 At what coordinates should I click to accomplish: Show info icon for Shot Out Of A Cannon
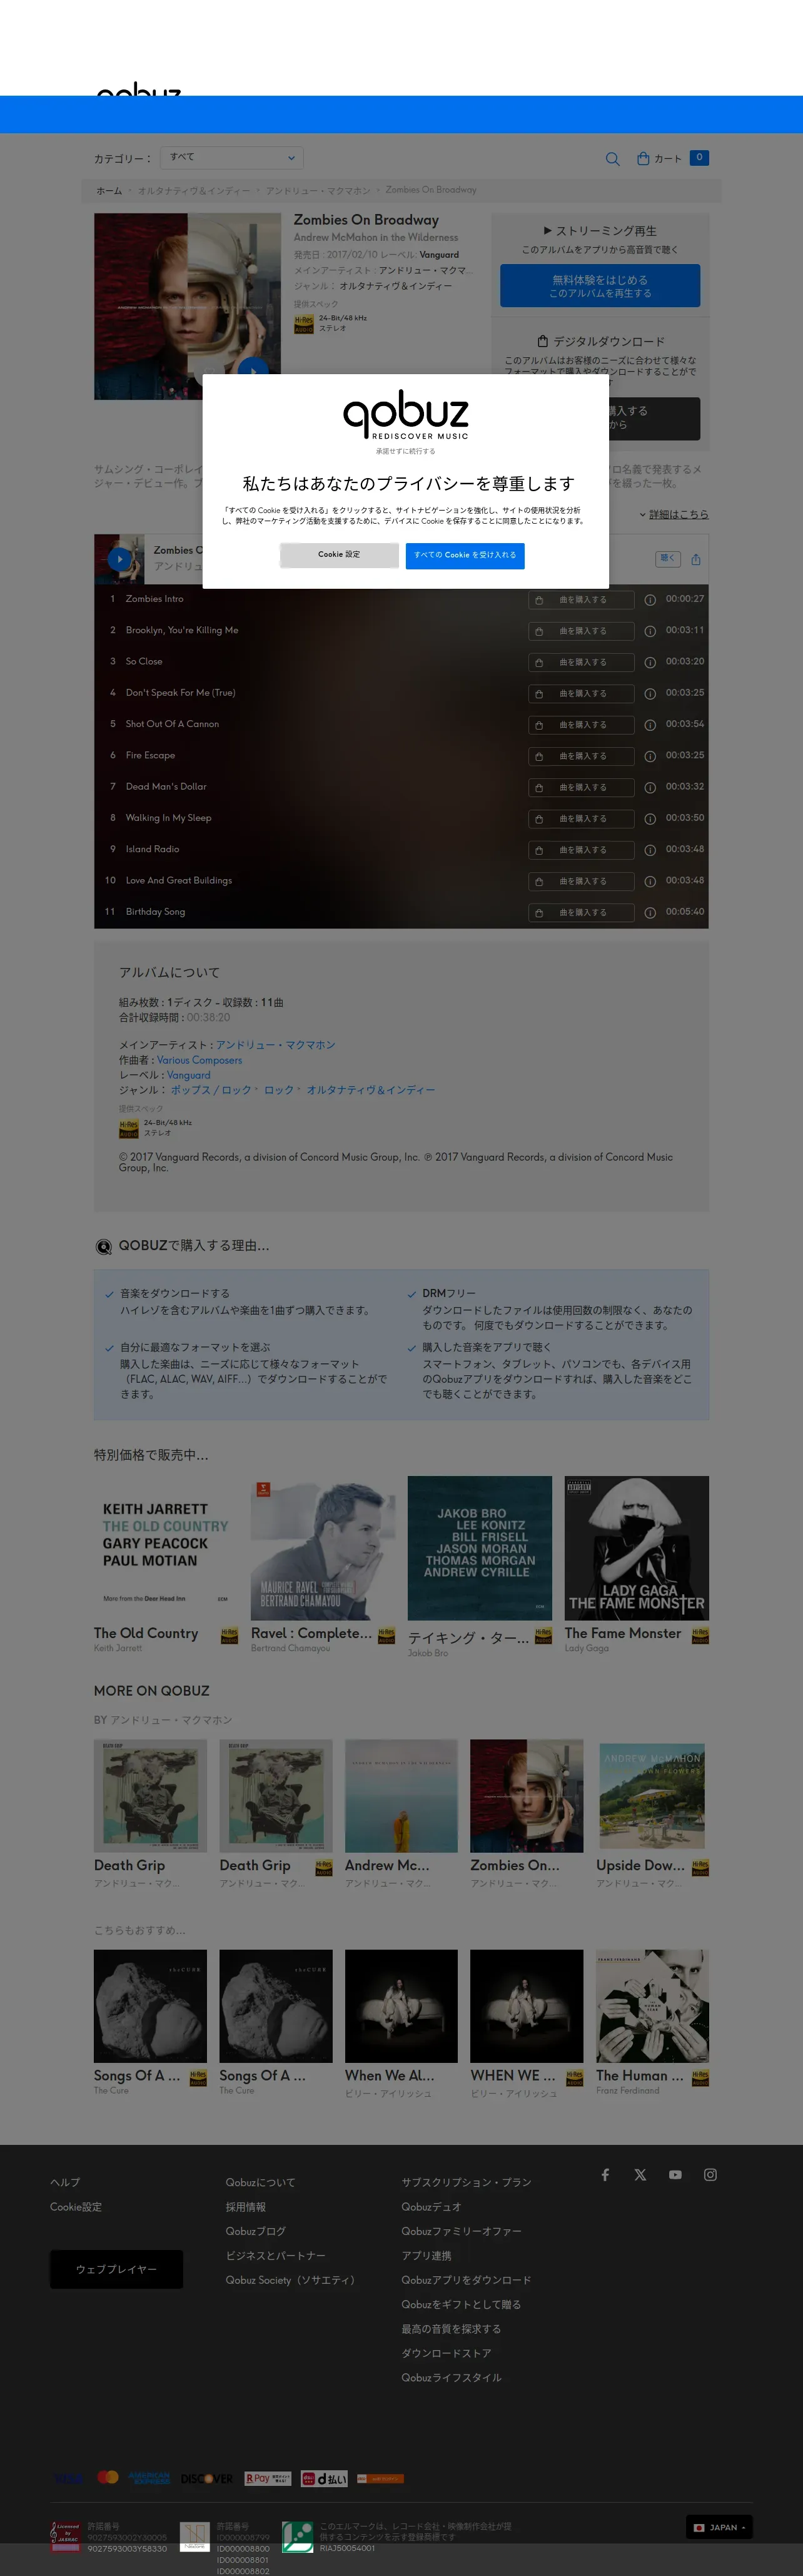(650, 725)
